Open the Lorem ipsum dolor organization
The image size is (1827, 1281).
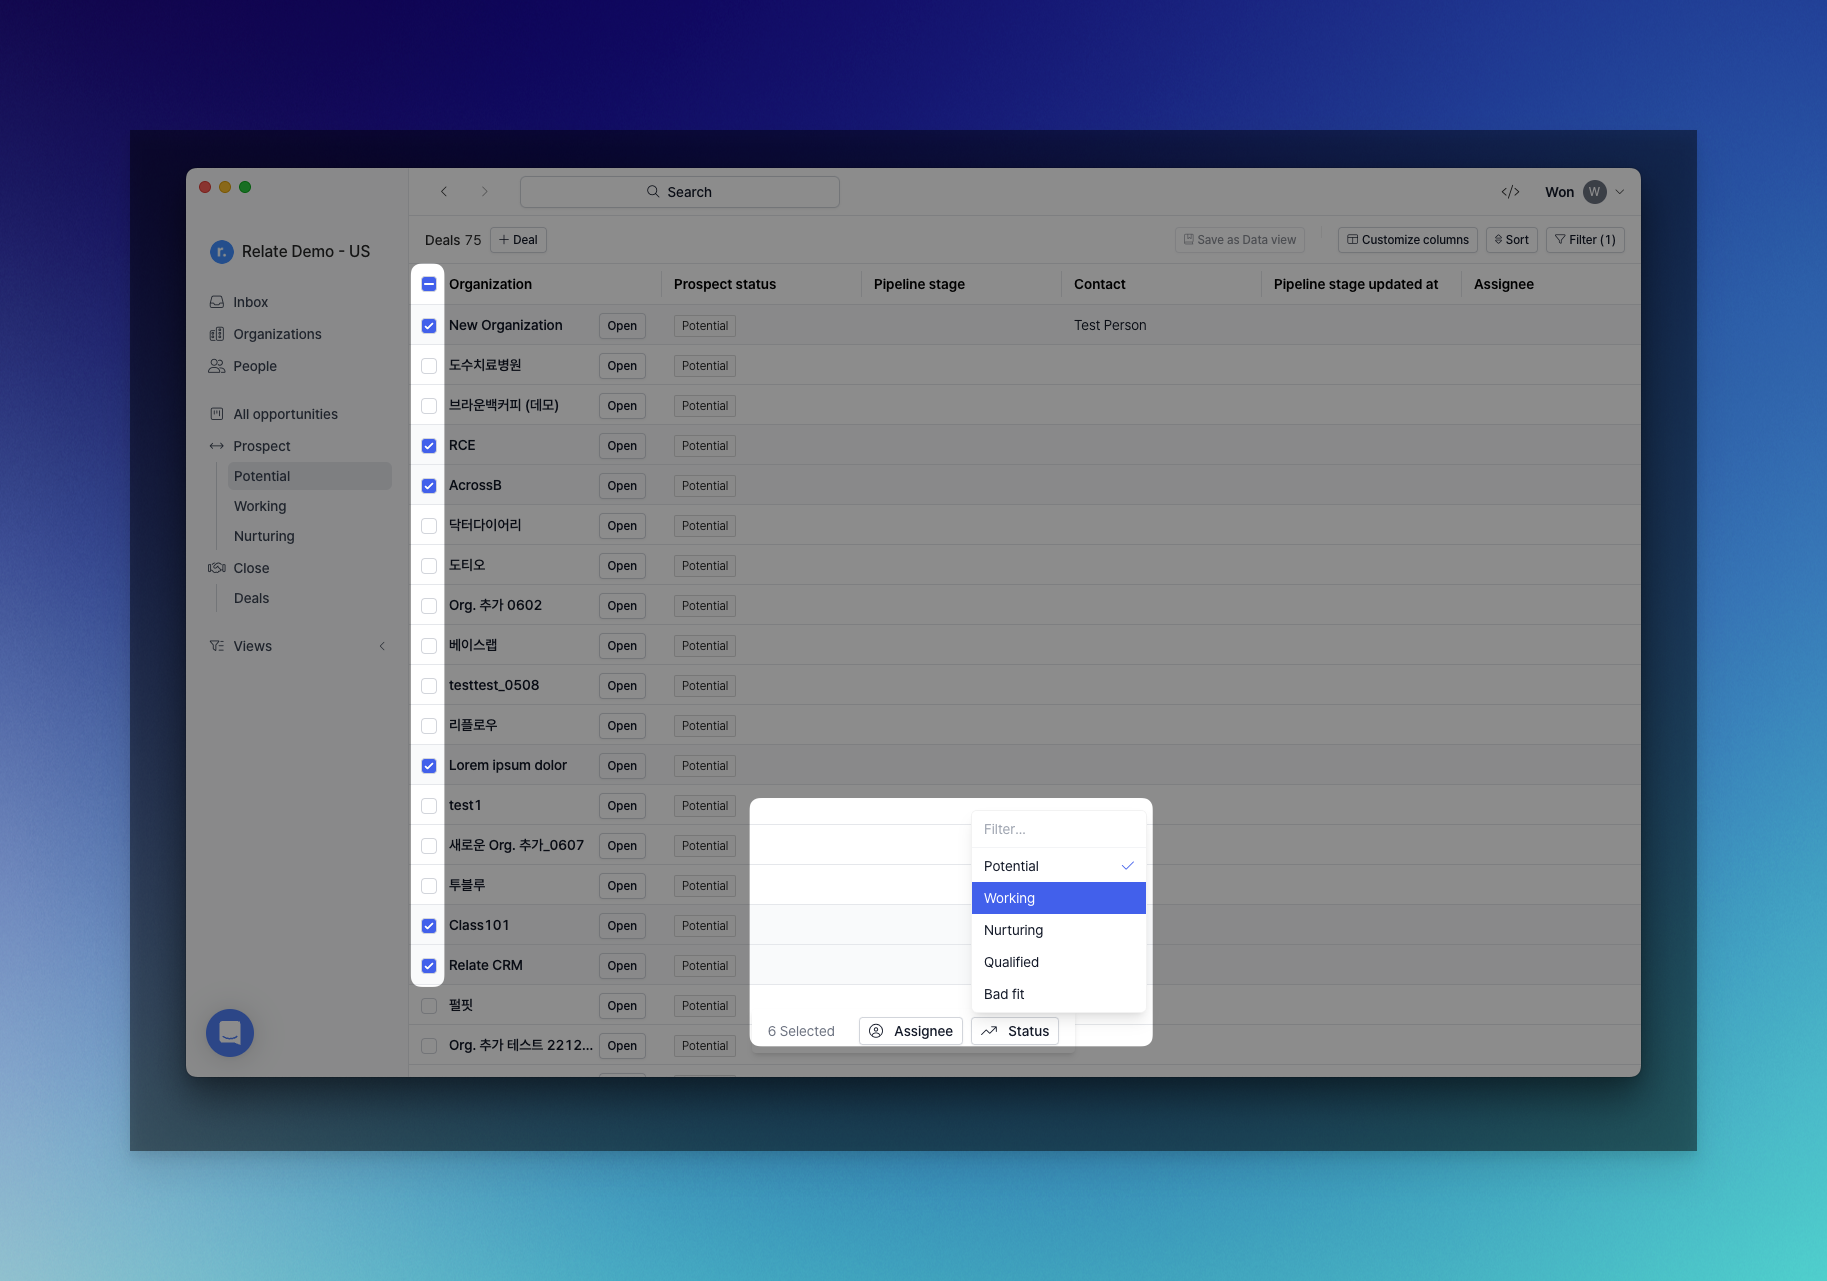pyautogui.click(x=508, y=765)
